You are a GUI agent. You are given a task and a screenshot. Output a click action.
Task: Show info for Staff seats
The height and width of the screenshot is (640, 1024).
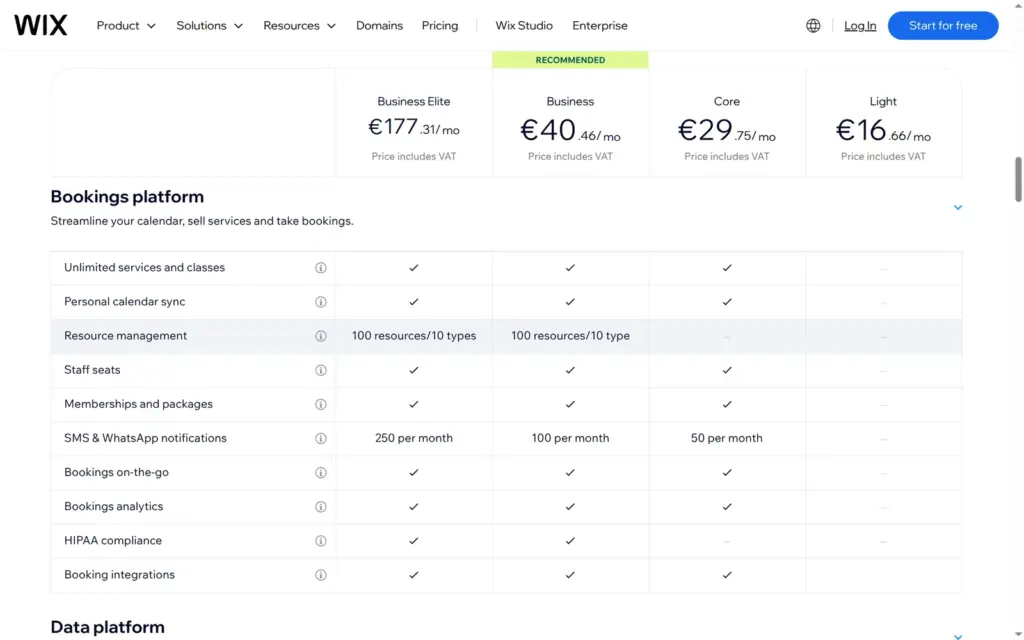click(x=321, y=370)
